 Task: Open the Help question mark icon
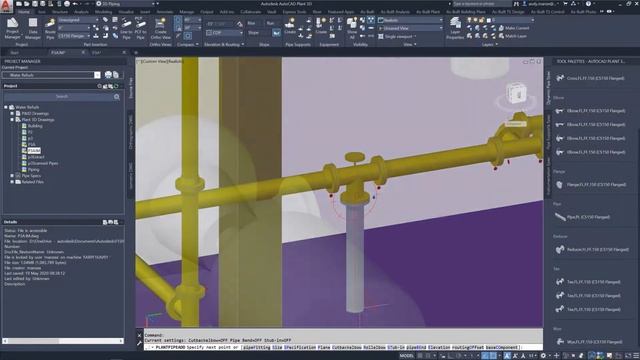tap(588, 4)
